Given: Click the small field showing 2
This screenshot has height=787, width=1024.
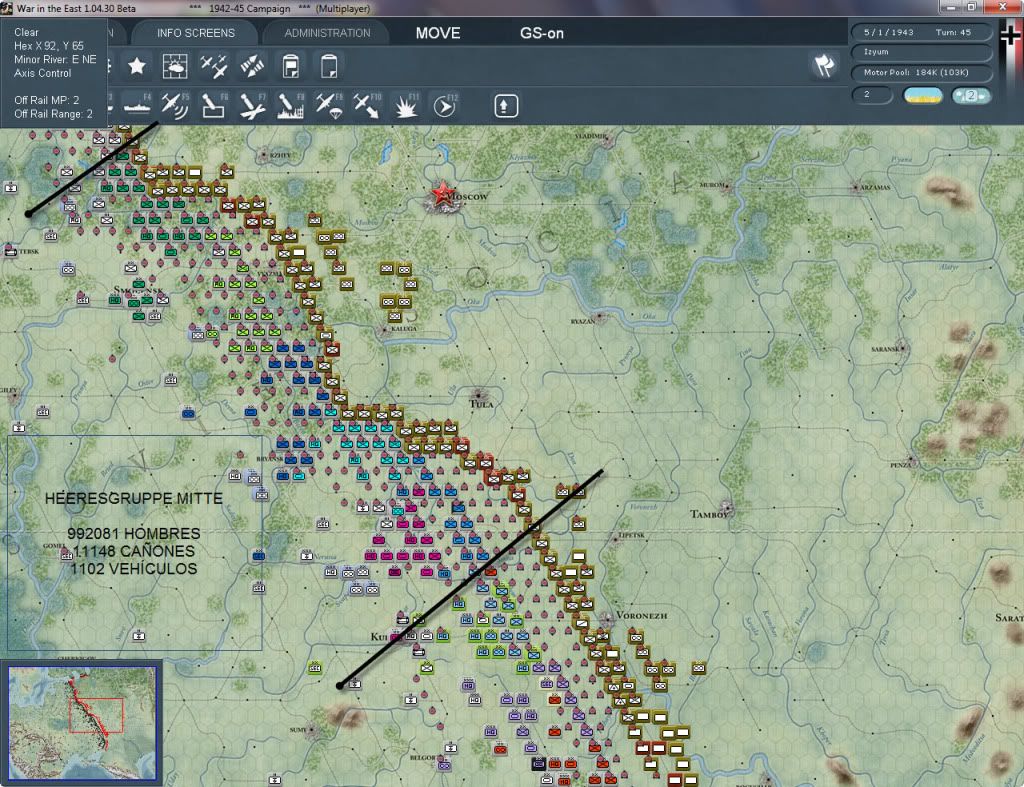Looking at the screenshot, I should [872, 95].
